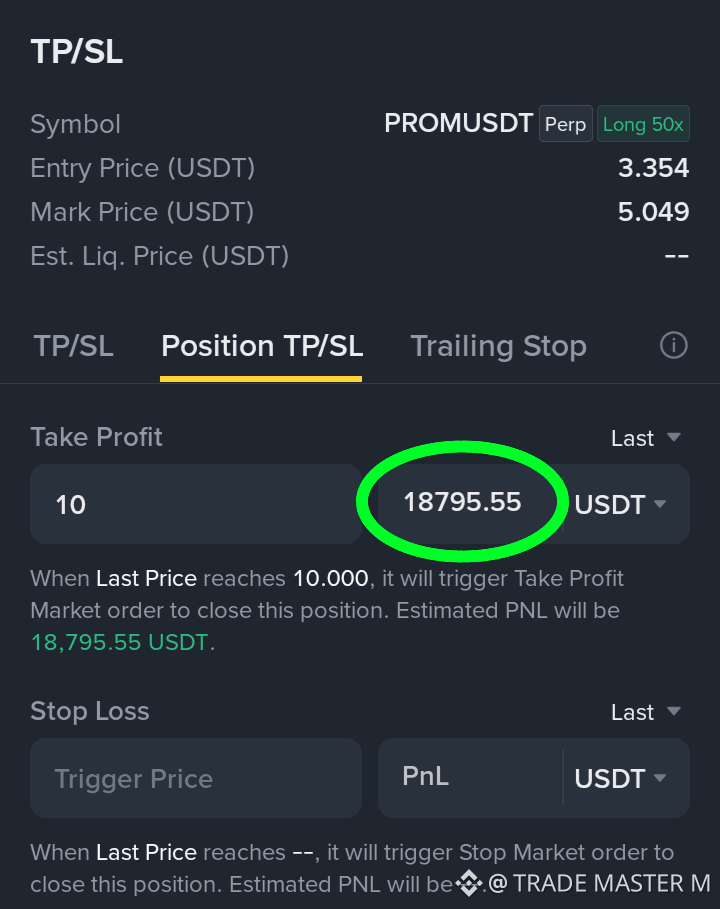
Task: Click the Stop Loss USDT arrow
Action: (660, 778)
